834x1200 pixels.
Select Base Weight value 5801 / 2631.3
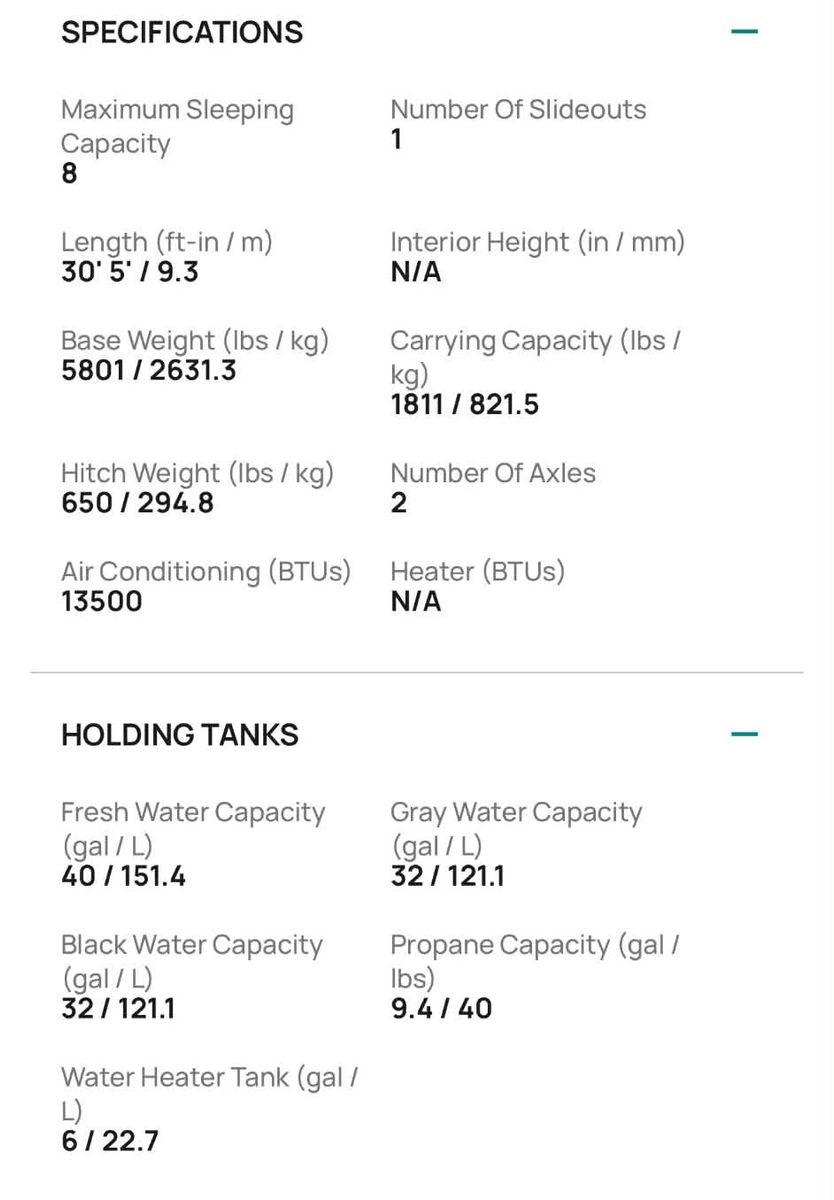pos(149,370)
